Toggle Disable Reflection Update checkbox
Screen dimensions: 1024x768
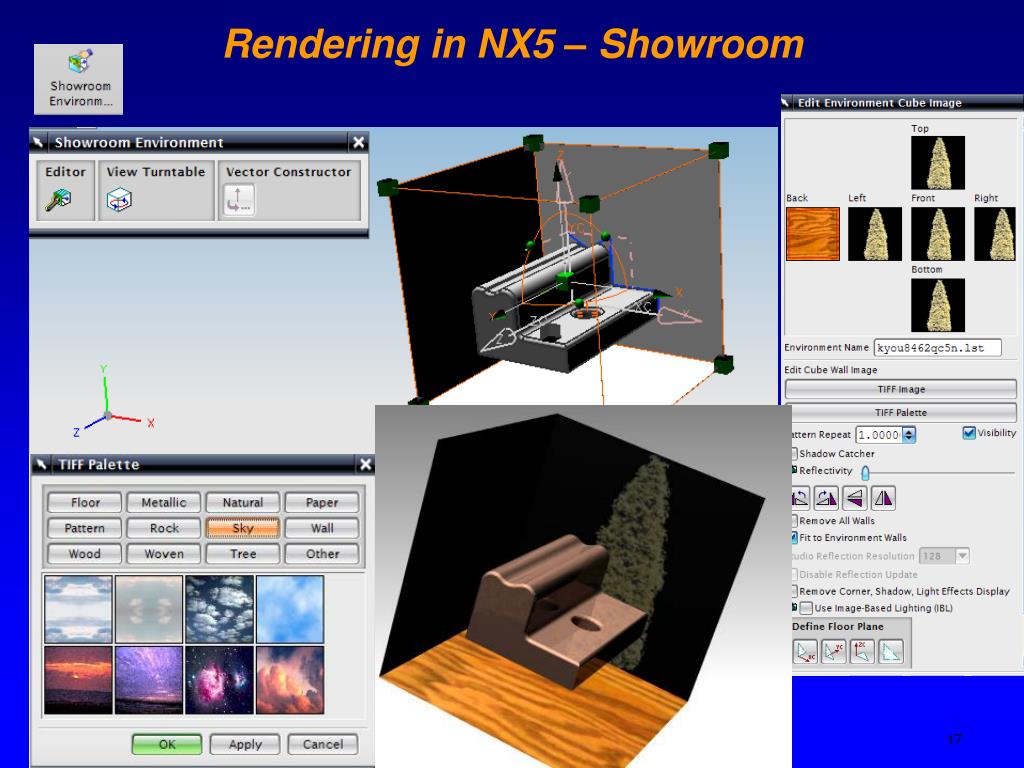(794, 574)
